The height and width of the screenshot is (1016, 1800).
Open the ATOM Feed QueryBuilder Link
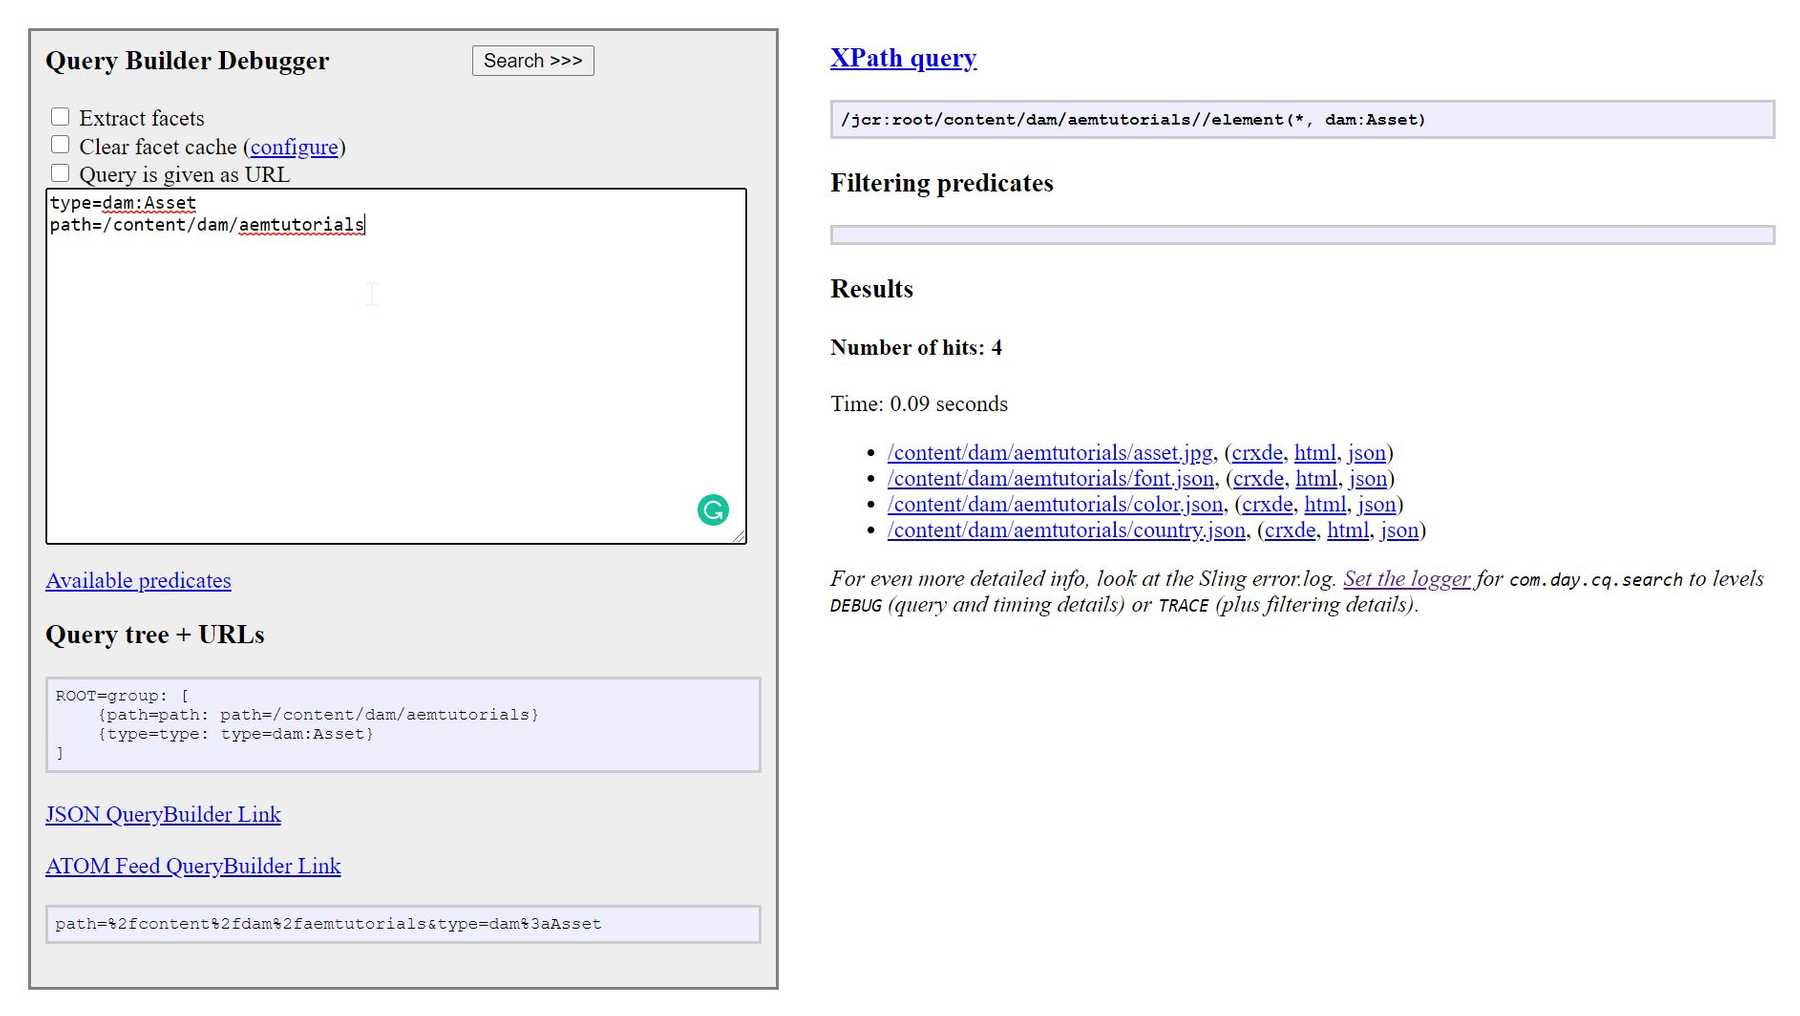(x=193, y=866)
